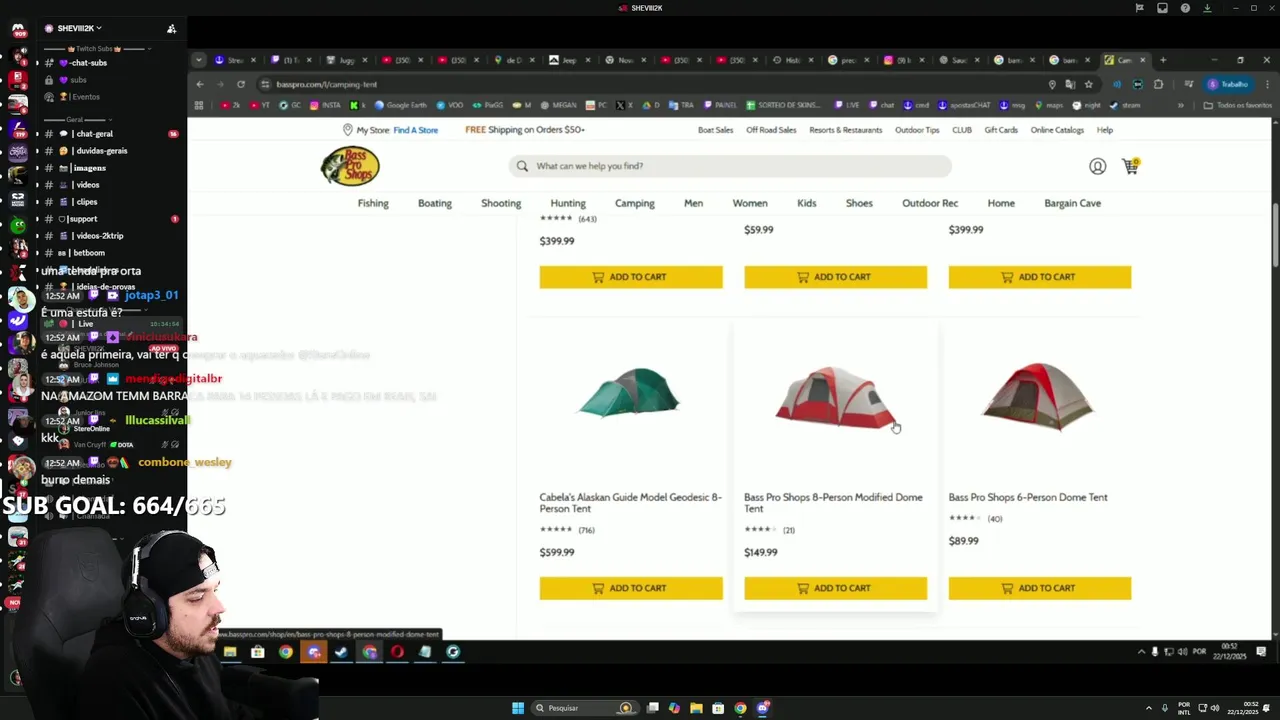1280x720 pixels.
Task: Open the Google Earth bookmark
Action: [401, 105]
